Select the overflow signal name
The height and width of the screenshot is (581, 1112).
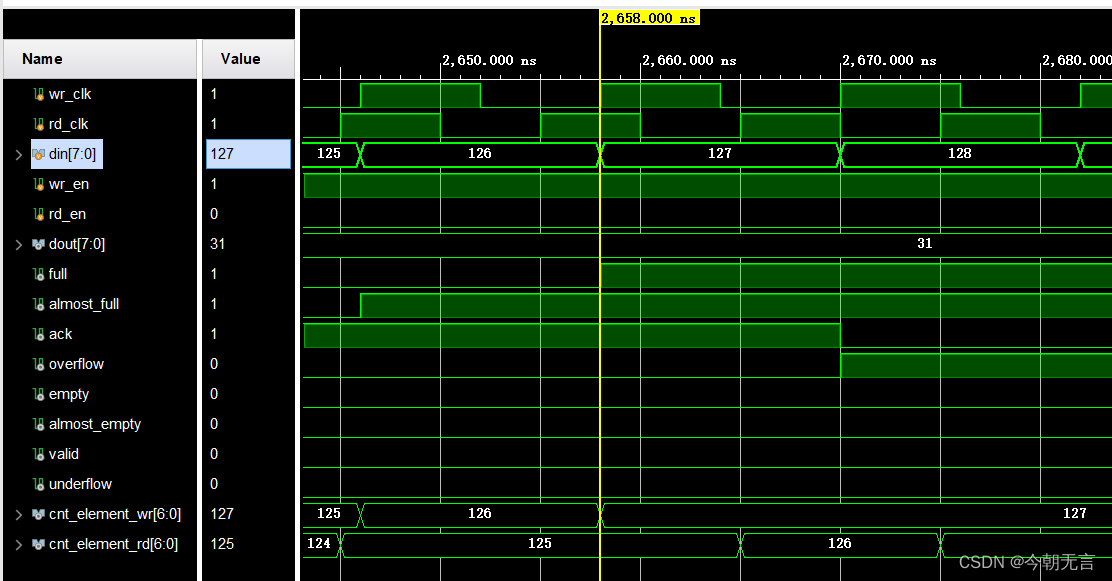click(77, 364)
